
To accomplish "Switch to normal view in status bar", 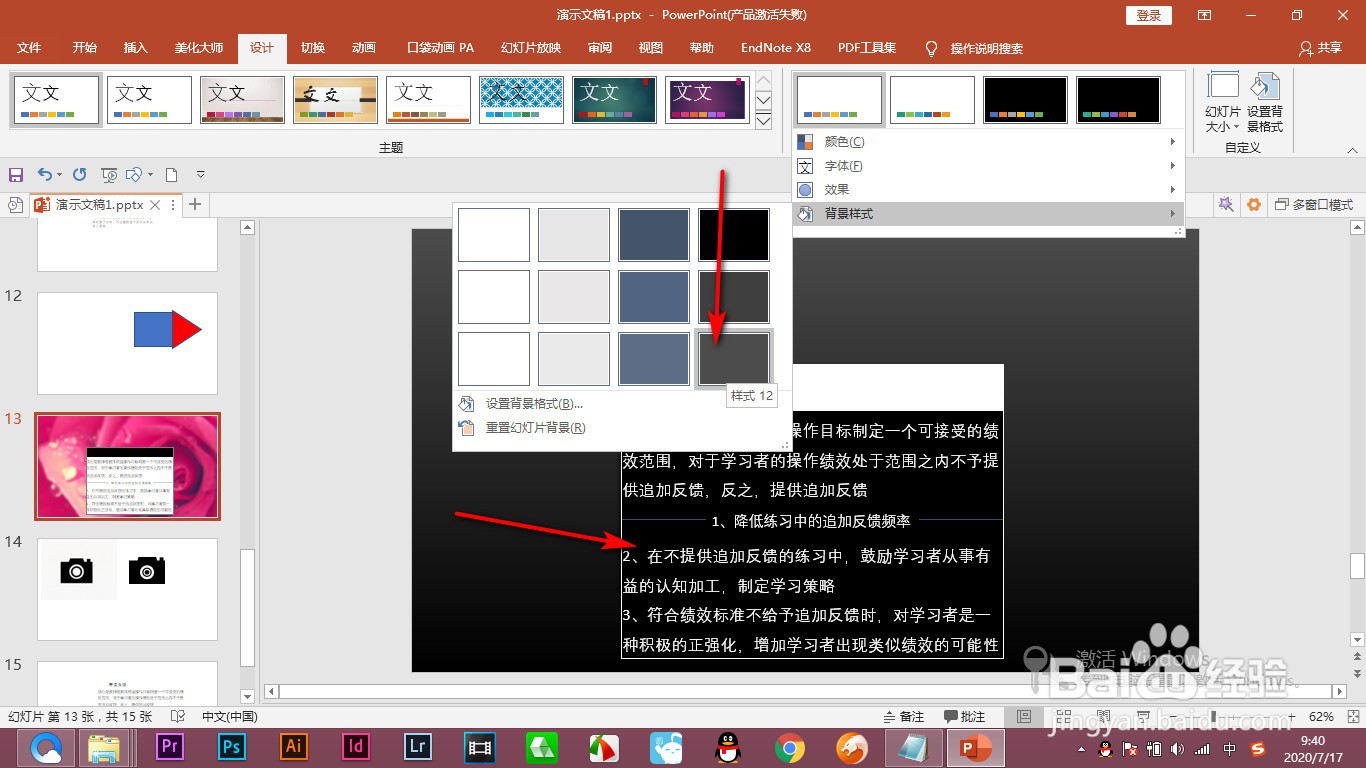I will click(1024, 717).
